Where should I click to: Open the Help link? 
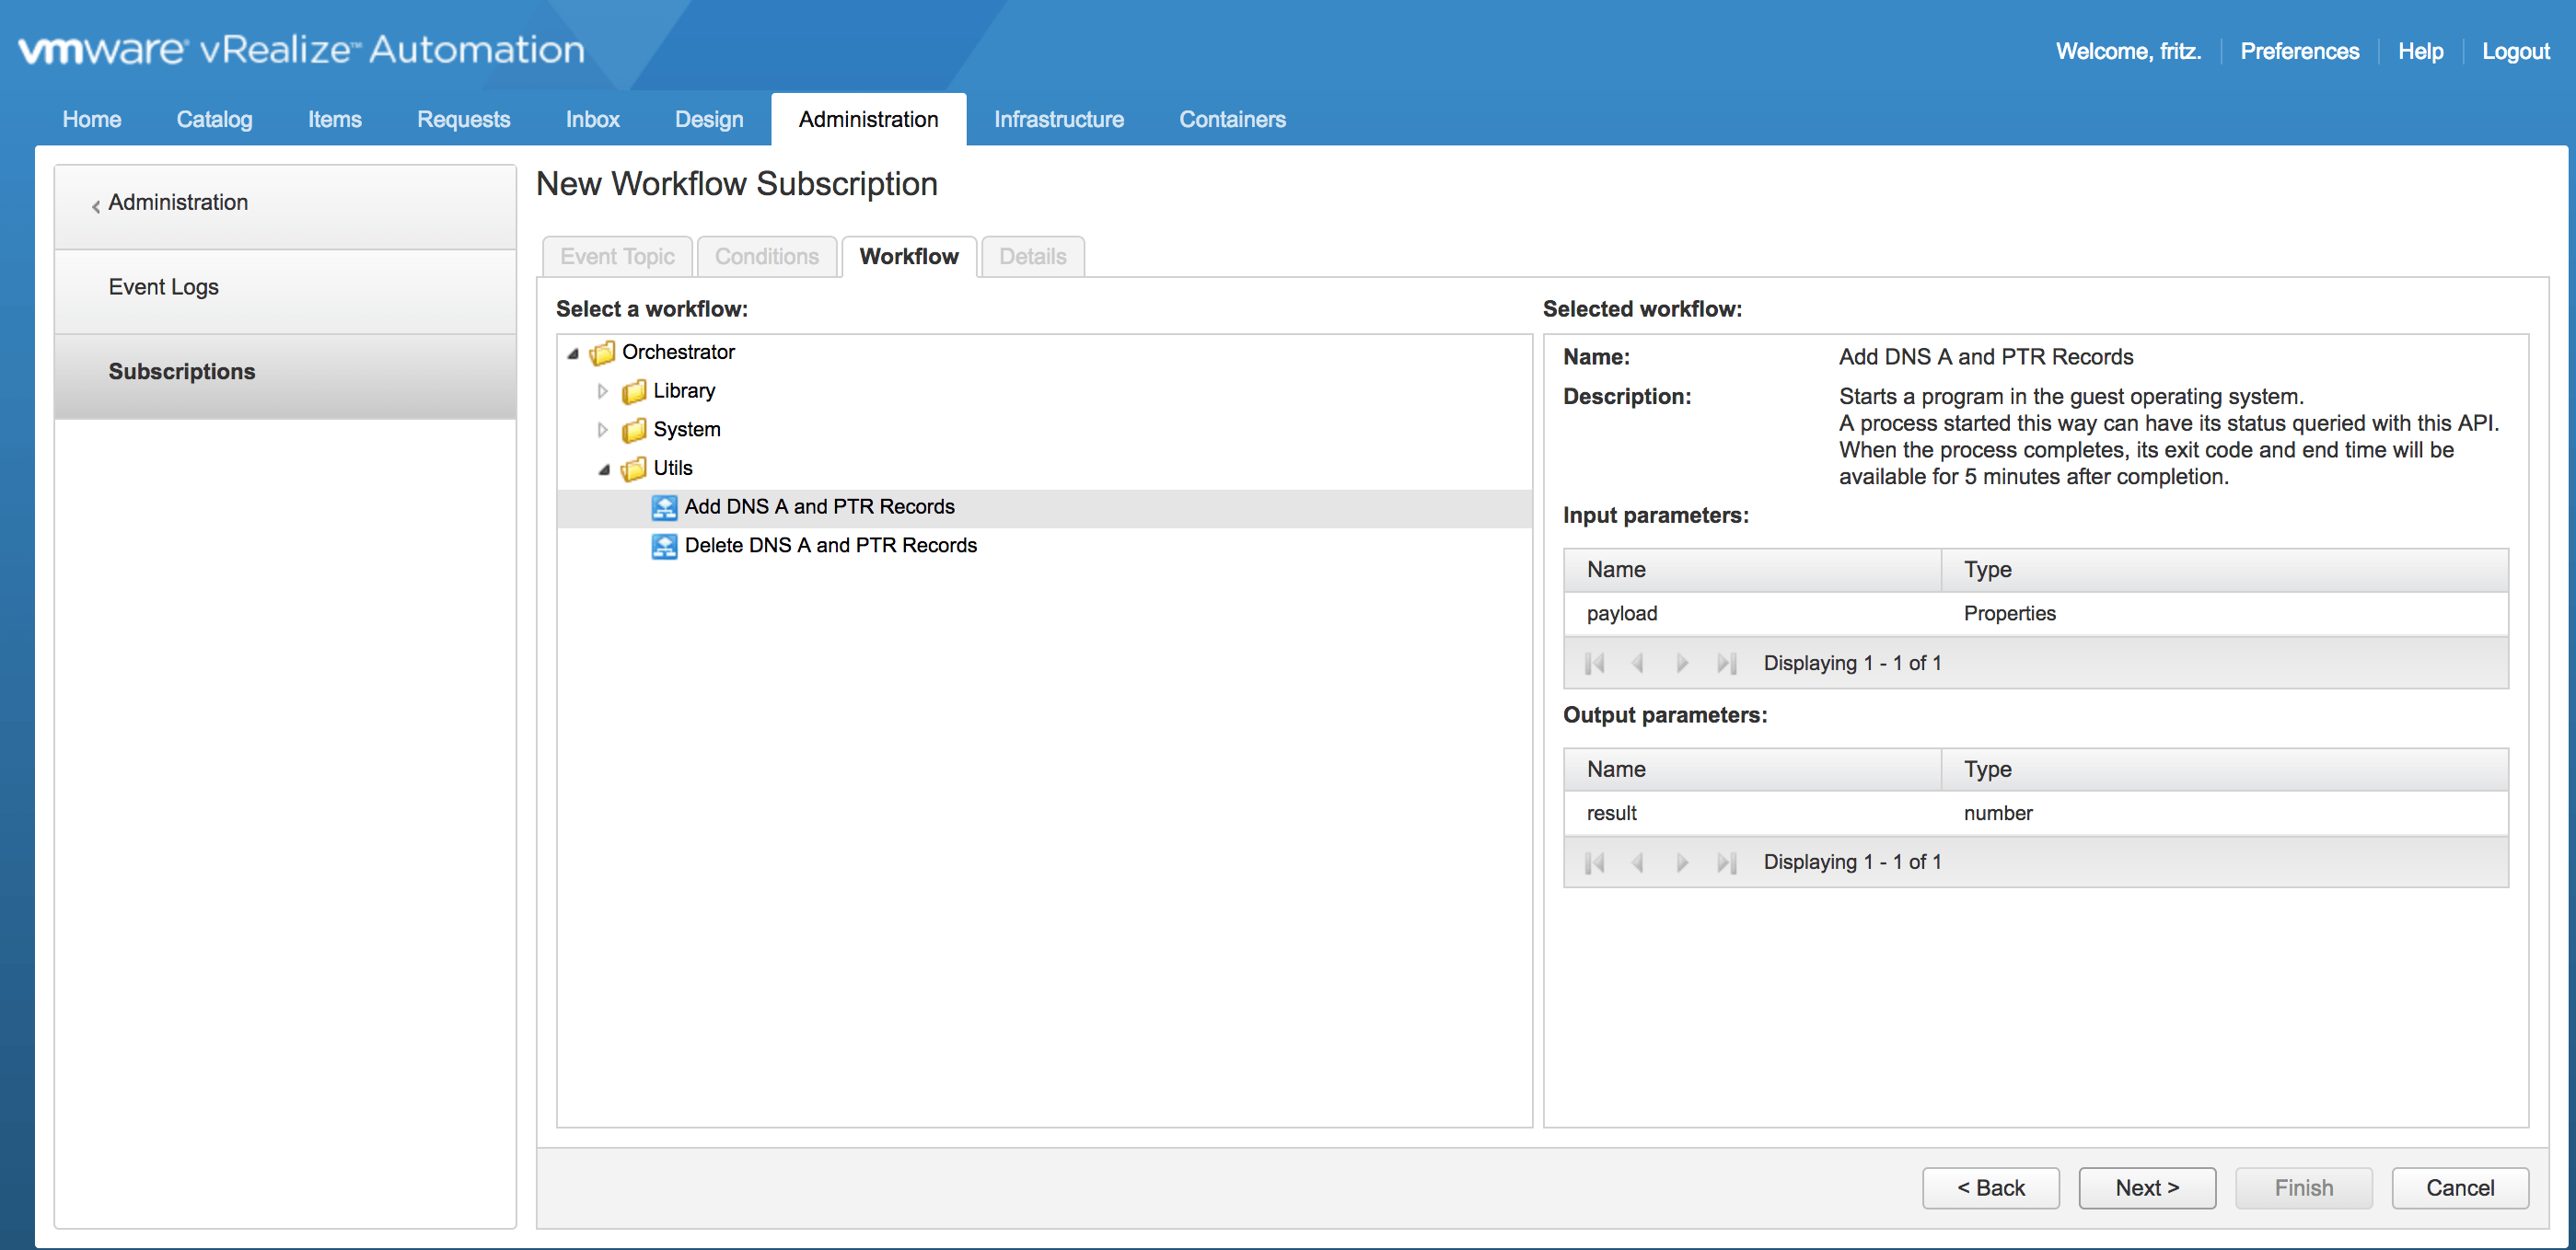click(2420, 51)
